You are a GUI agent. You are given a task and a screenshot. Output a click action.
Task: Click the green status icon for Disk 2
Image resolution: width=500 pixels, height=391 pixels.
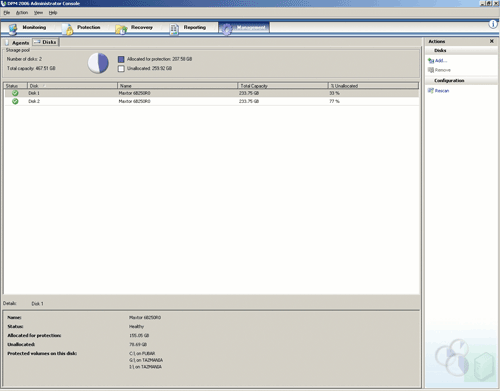coord(15,101)
